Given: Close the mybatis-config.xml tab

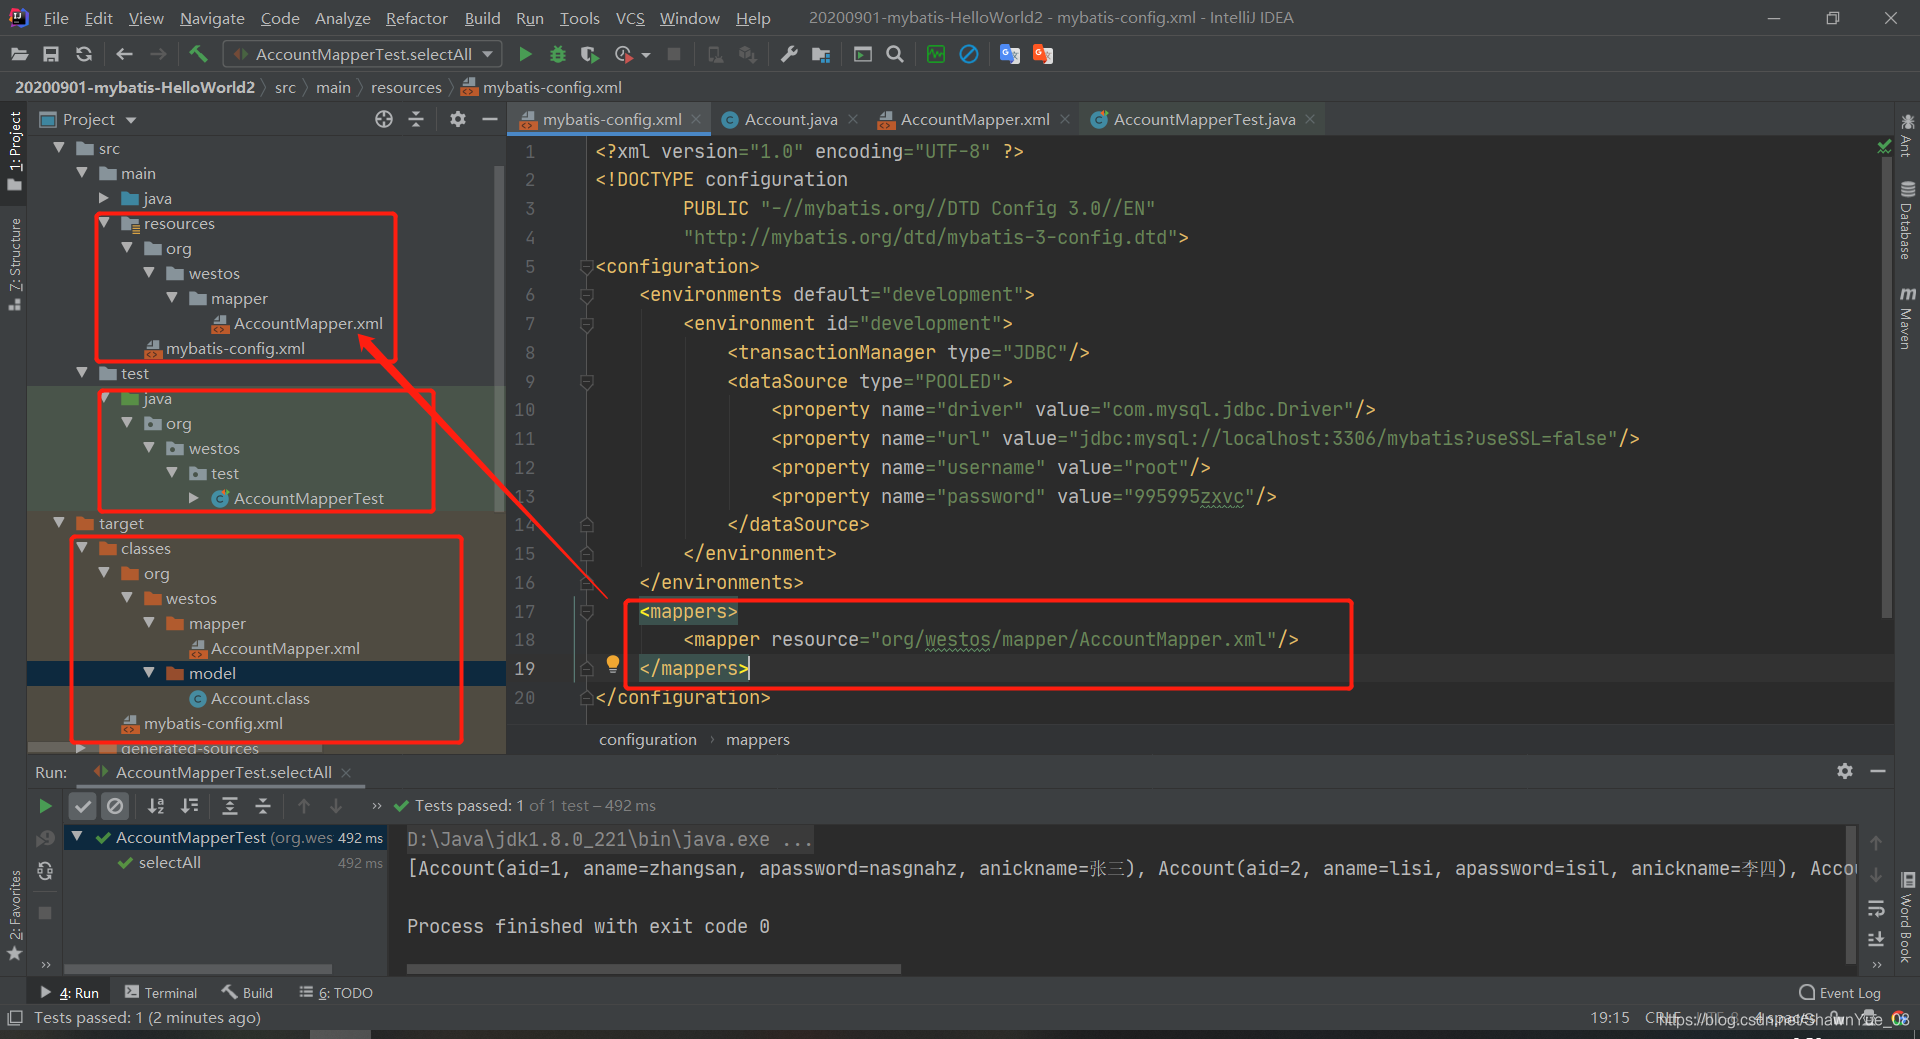Looking at the screenshot, I should tap(696, 119).
